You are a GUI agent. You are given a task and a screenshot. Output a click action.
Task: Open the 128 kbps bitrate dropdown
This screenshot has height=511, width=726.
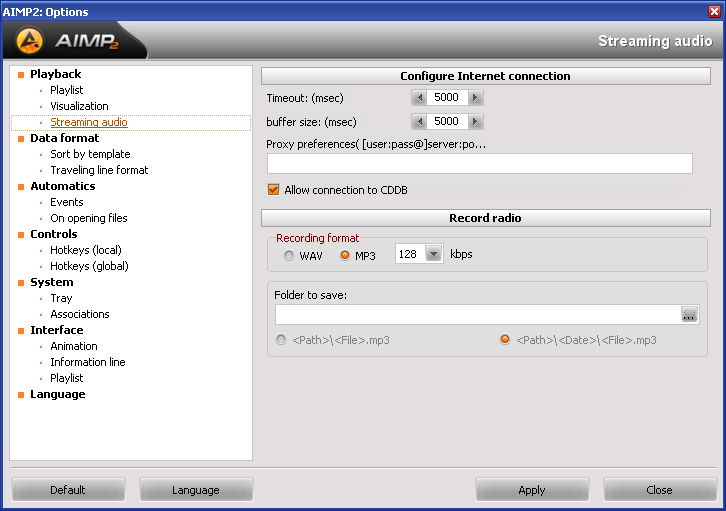click(434, 254)
